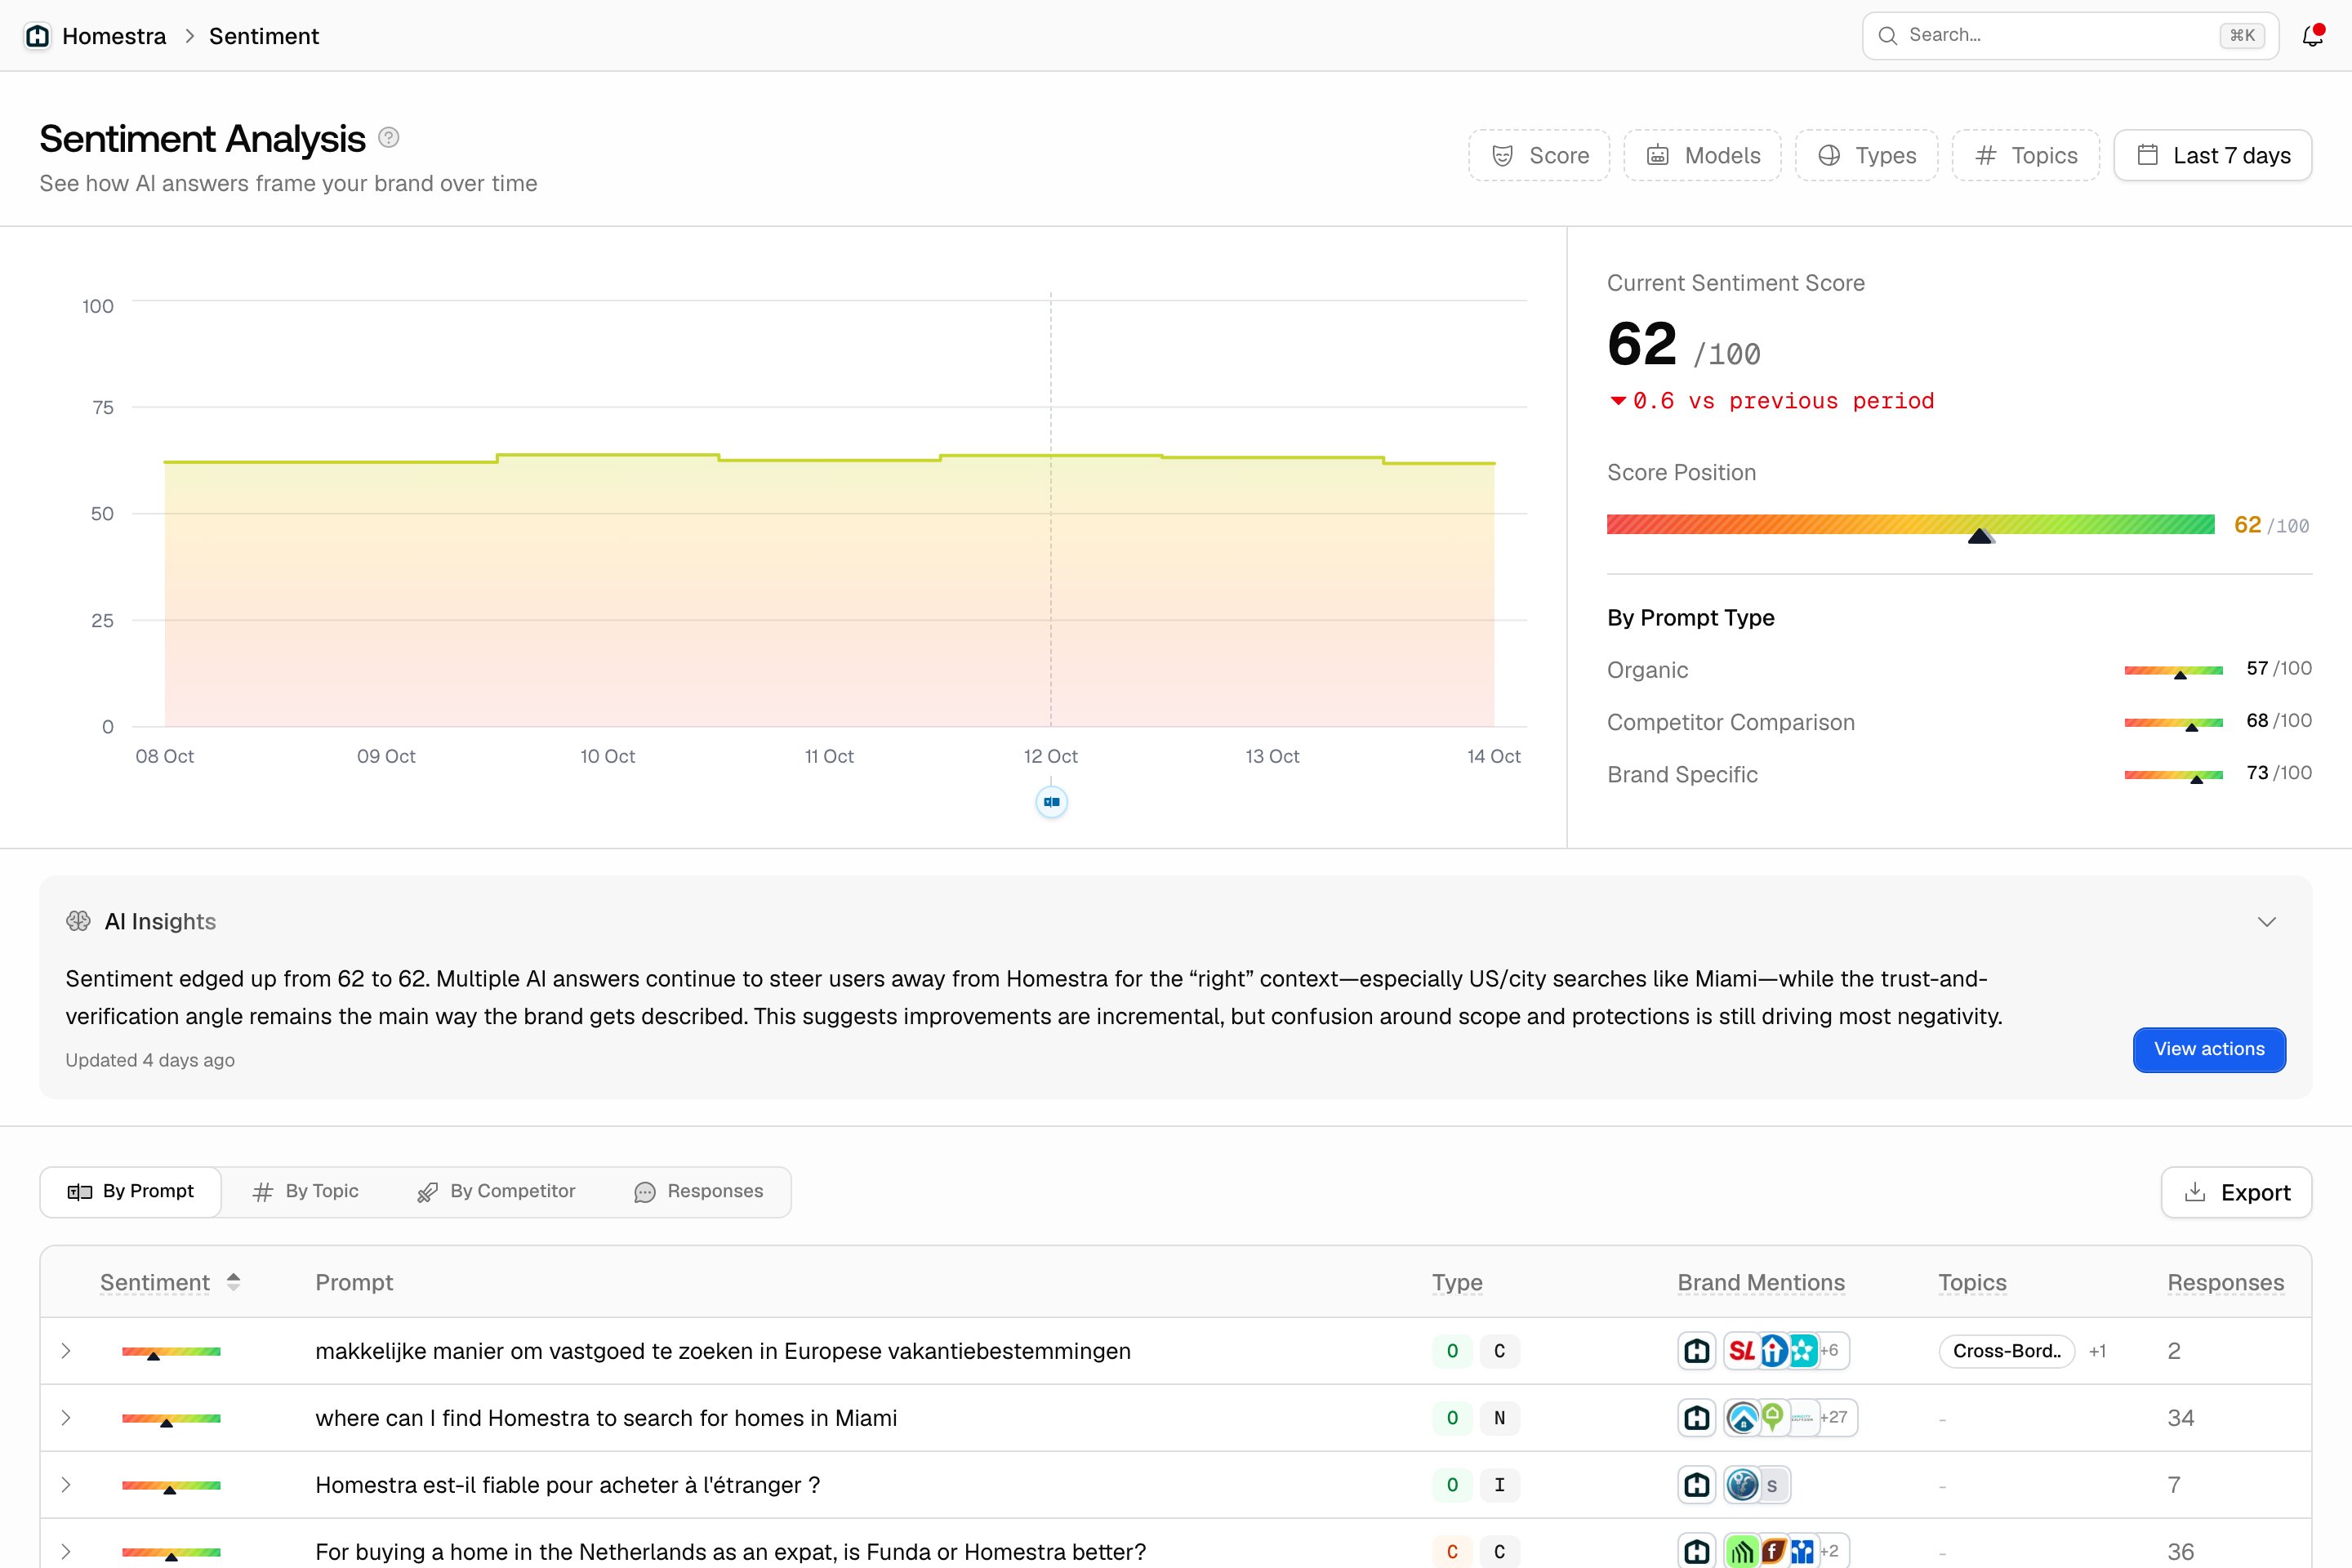Click I type badge in fiable row
2352x1568 pixels.
[1499, 1485]
